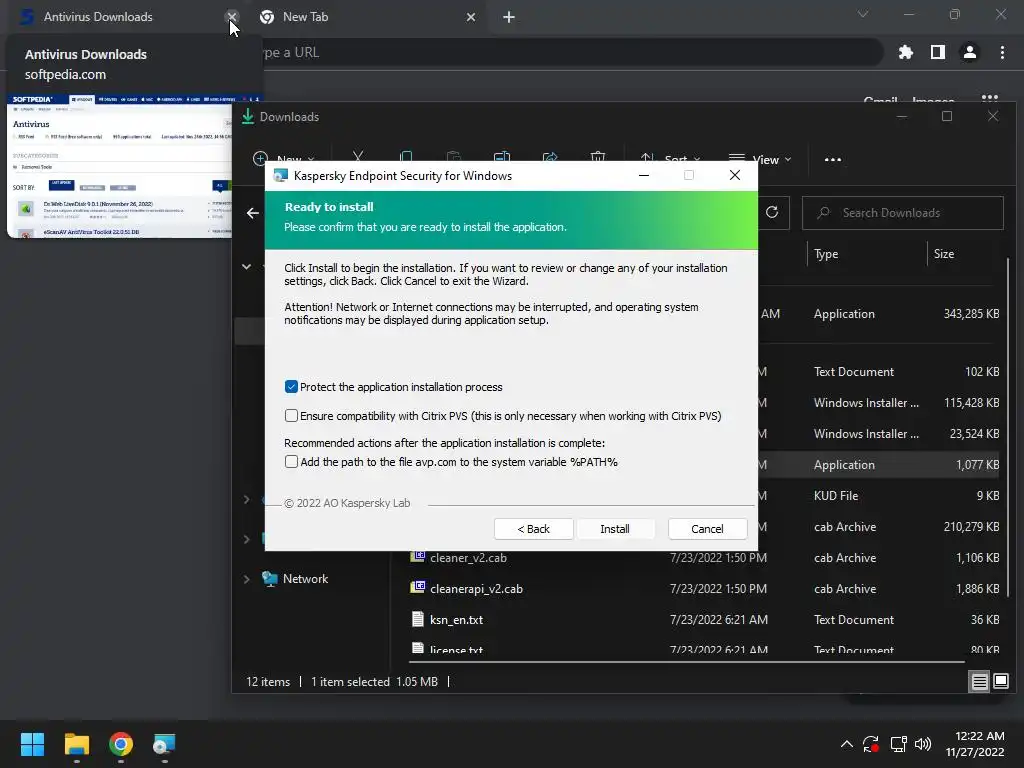Open the installer icon on the taskbar
Screen dimensions: 1024x768
tap(164, 744)
